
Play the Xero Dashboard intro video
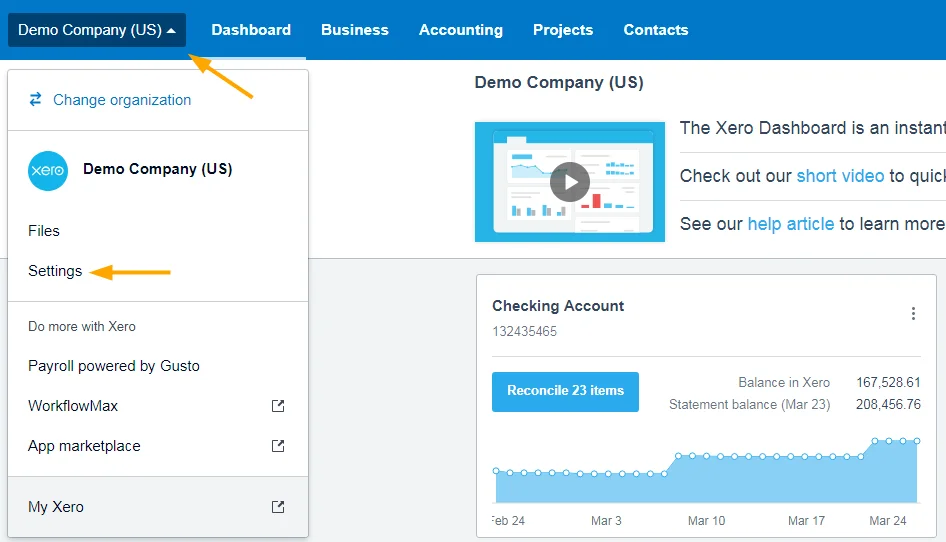coord(569,182)
